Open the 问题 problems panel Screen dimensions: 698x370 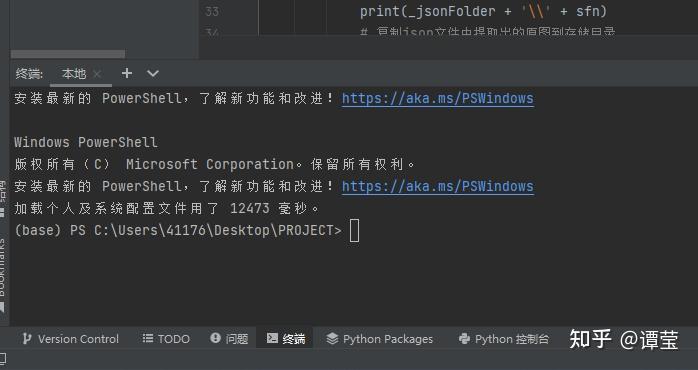229,339
